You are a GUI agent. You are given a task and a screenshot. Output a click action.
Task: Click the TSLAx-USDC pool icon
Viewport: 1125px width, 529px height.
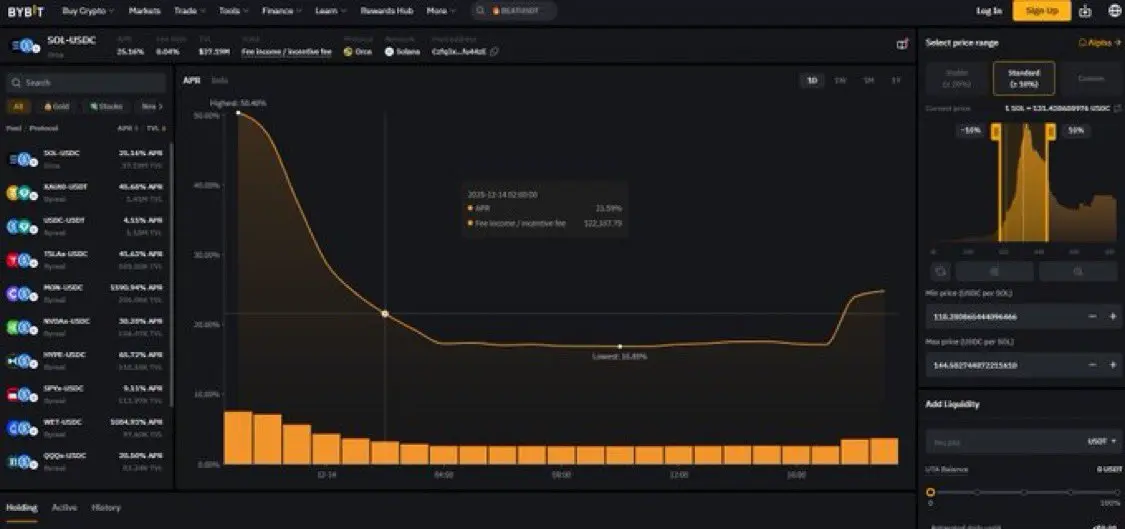click(22, 260)
